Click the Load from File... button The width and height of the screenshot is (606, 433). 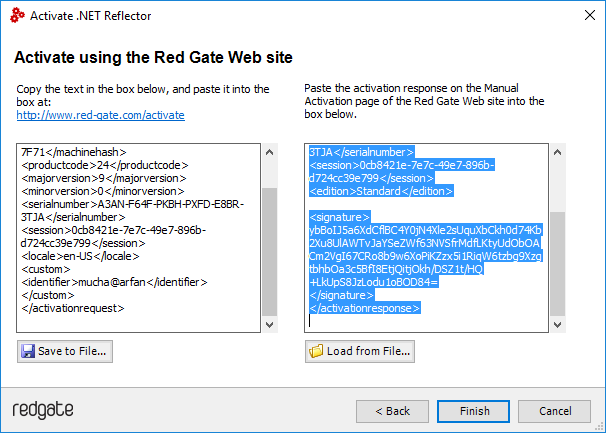point(360,351)
